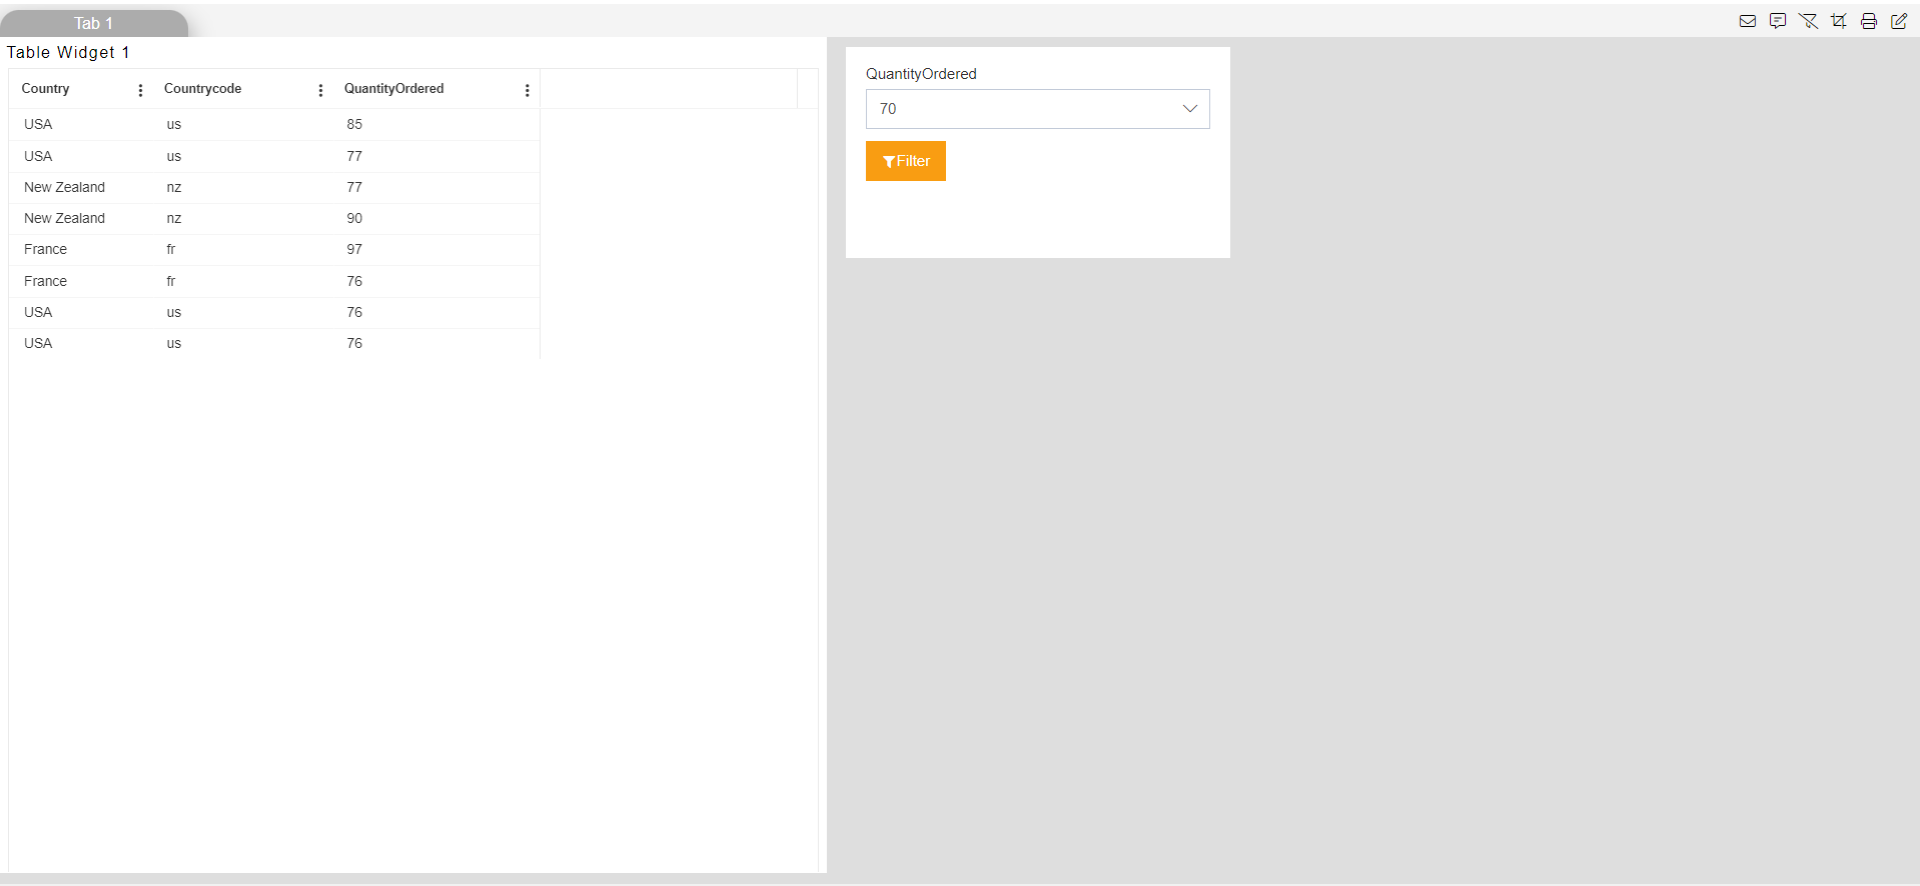Click first New Zealand country cell

(65, 187)
